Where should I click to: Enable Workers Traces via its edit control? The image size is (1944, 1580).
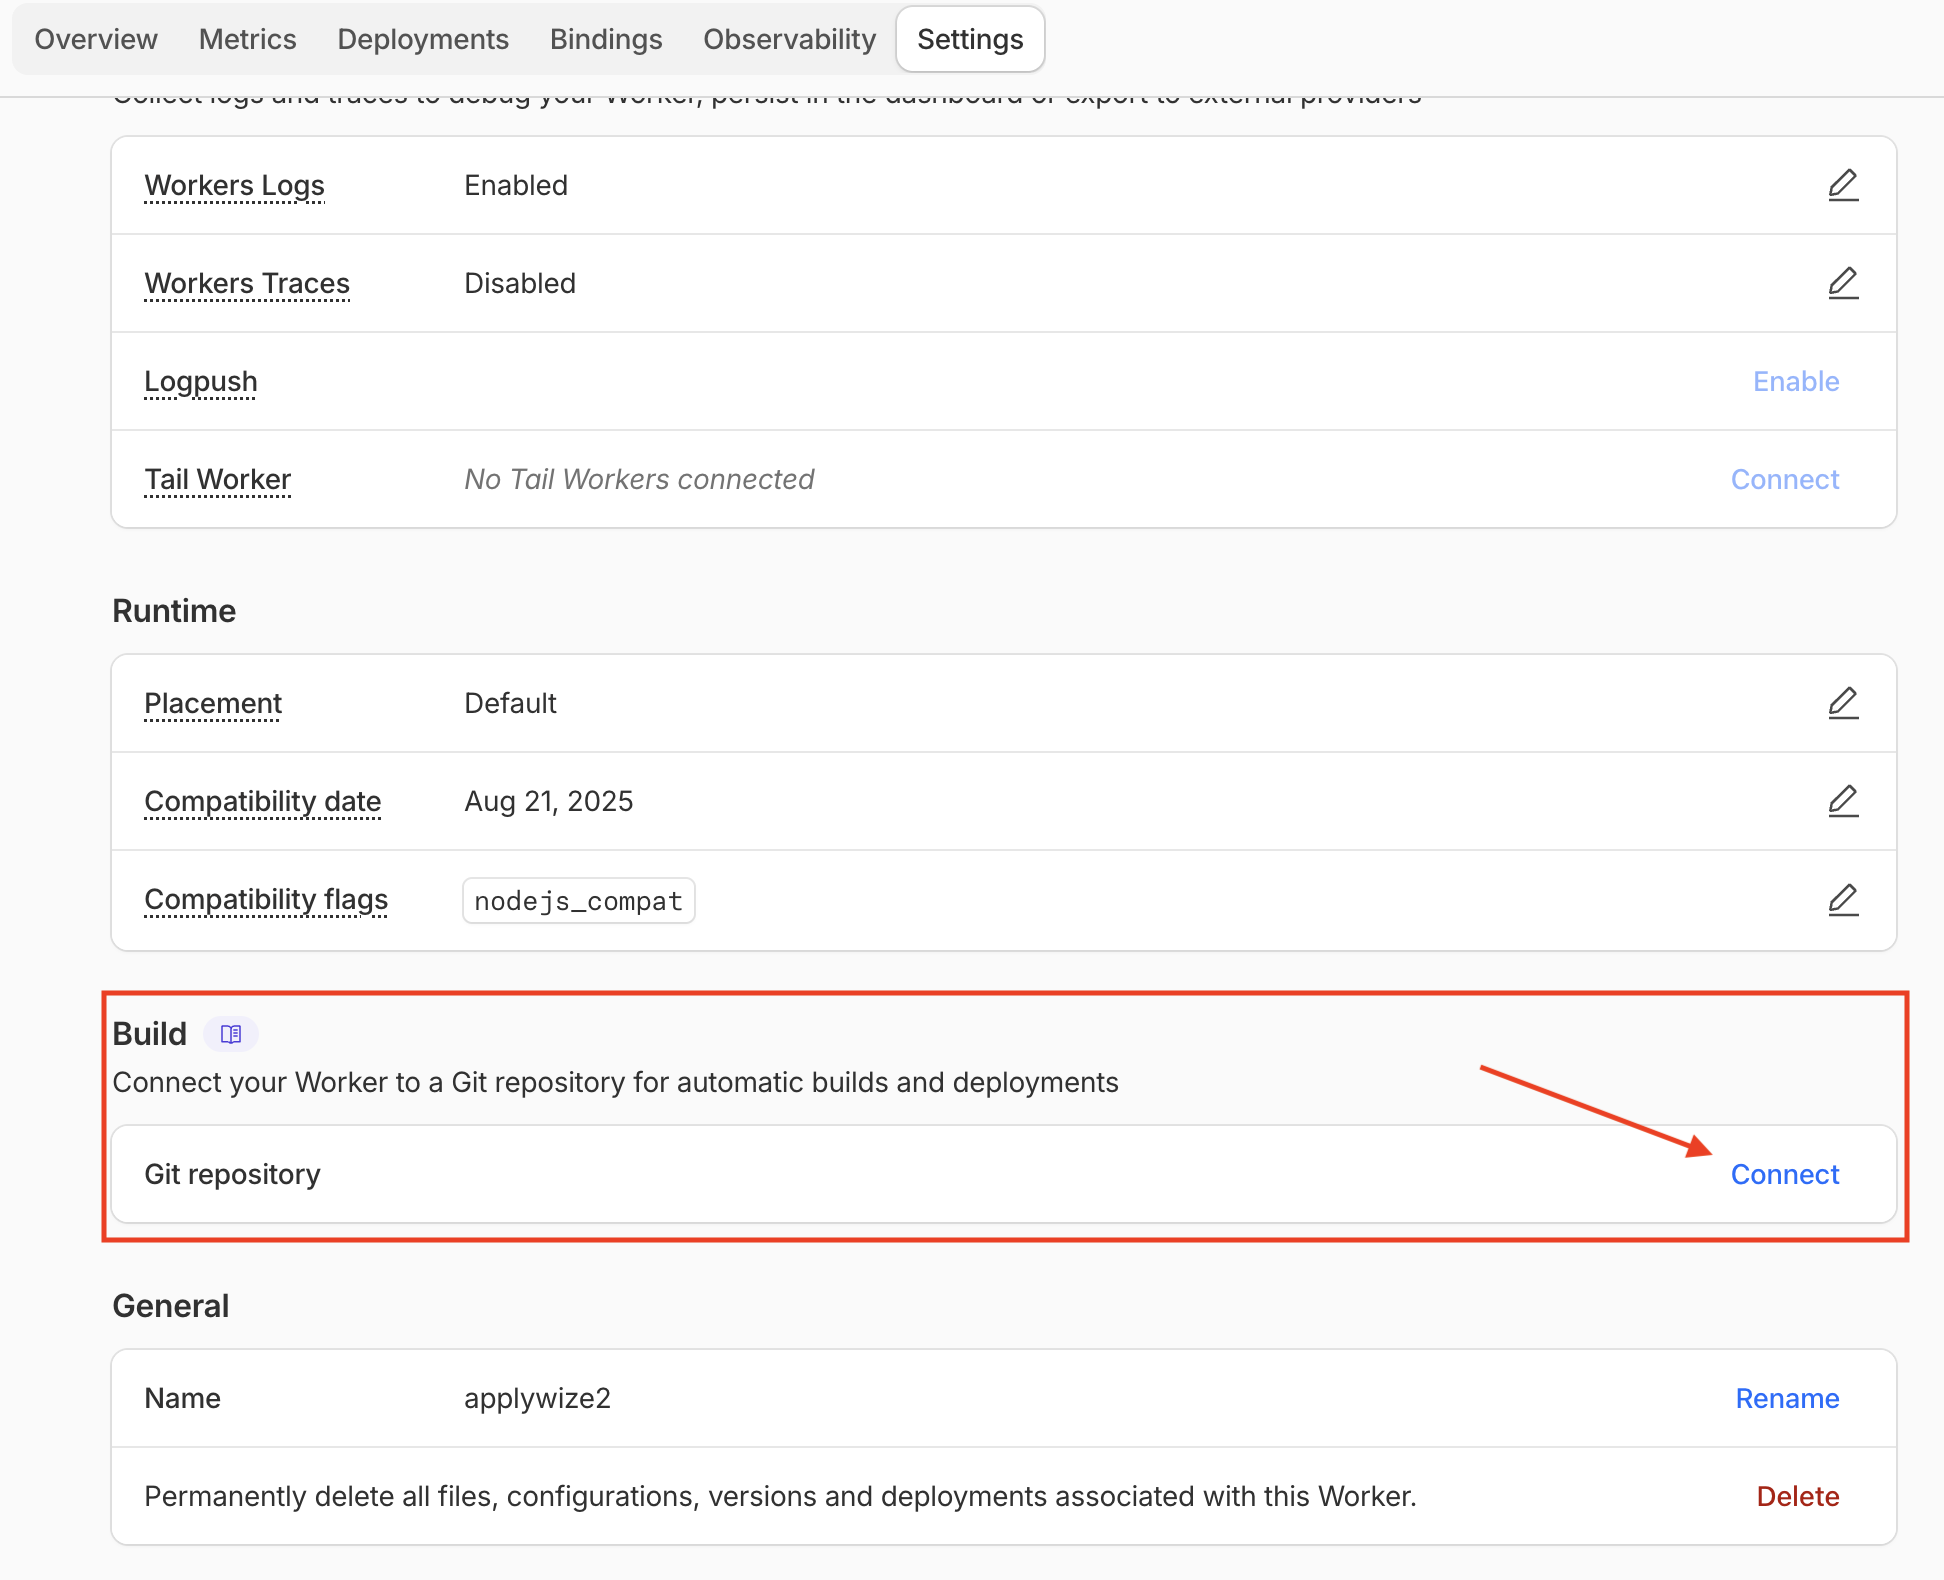coord(1843,283)
